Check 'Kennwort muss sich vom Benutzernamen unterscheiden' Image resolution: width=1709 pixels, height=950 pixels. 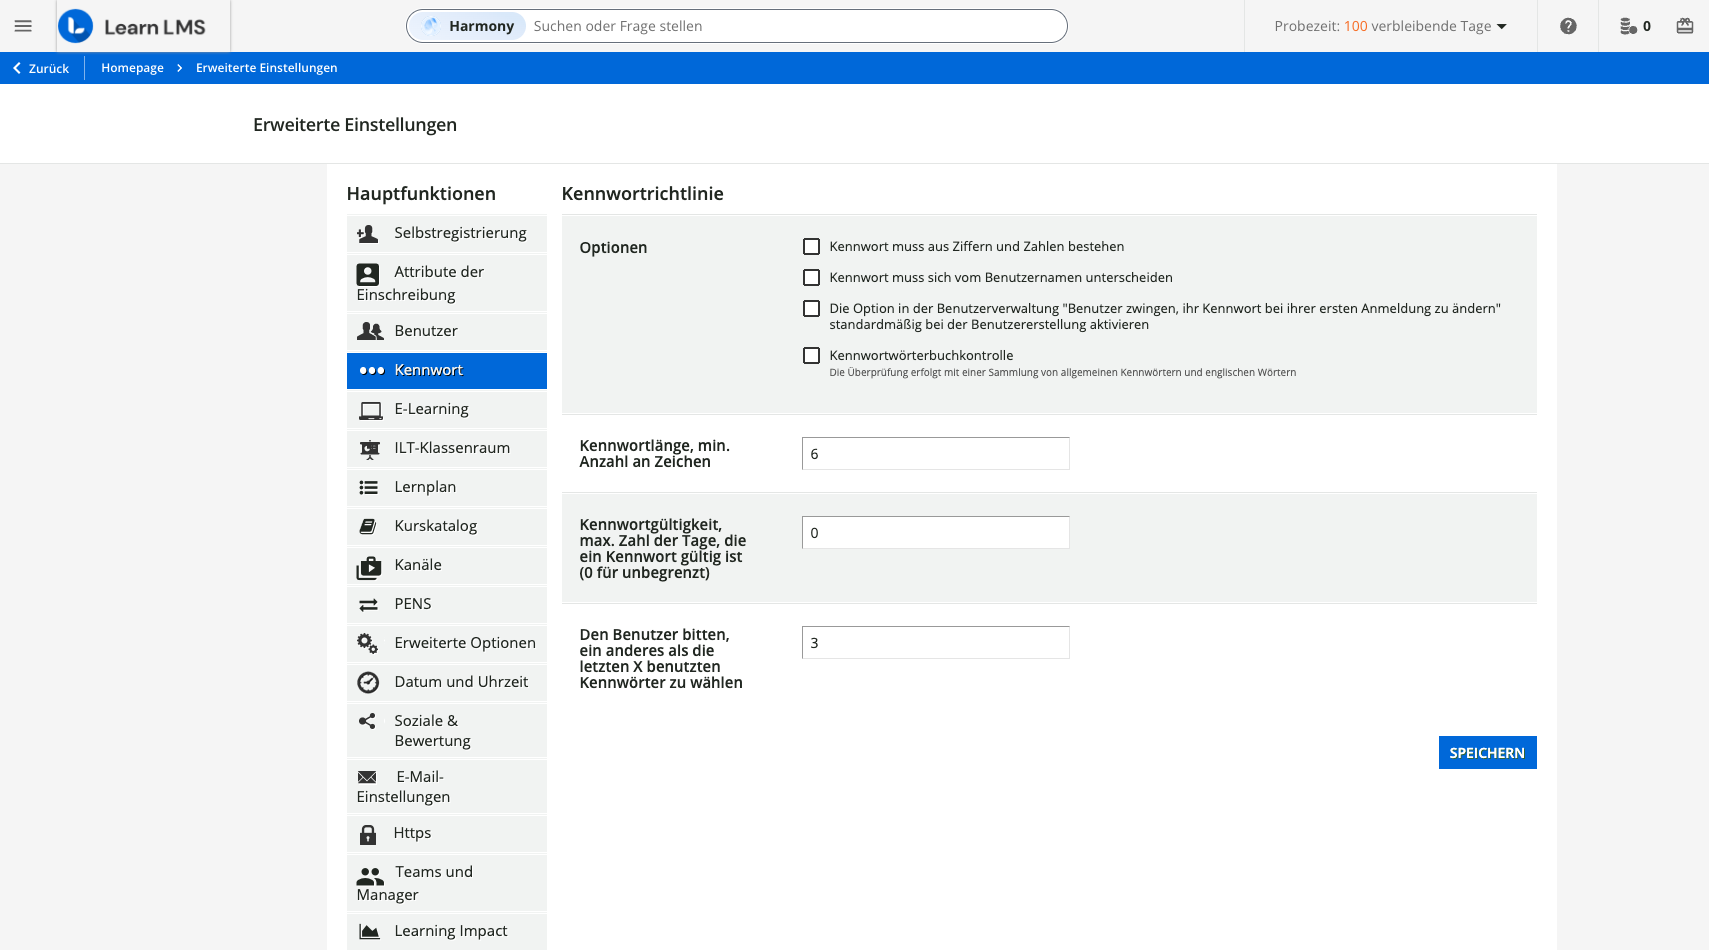(x=811, y=277)
